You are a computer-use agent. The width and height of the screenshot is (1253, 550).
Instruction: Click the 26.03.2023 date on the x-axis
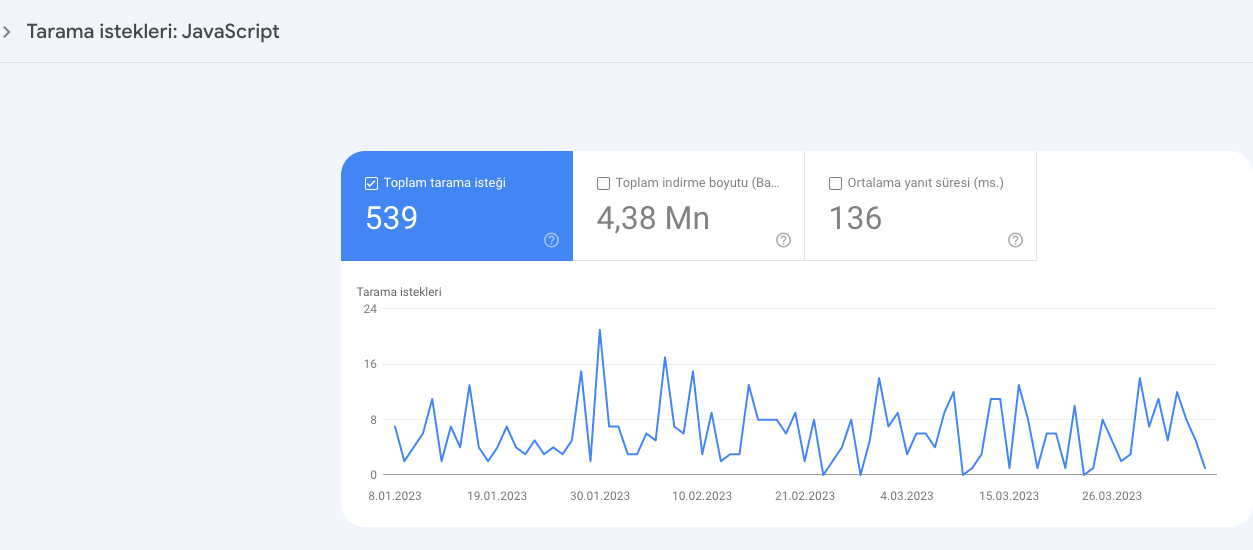click(x=1111, y=496)
